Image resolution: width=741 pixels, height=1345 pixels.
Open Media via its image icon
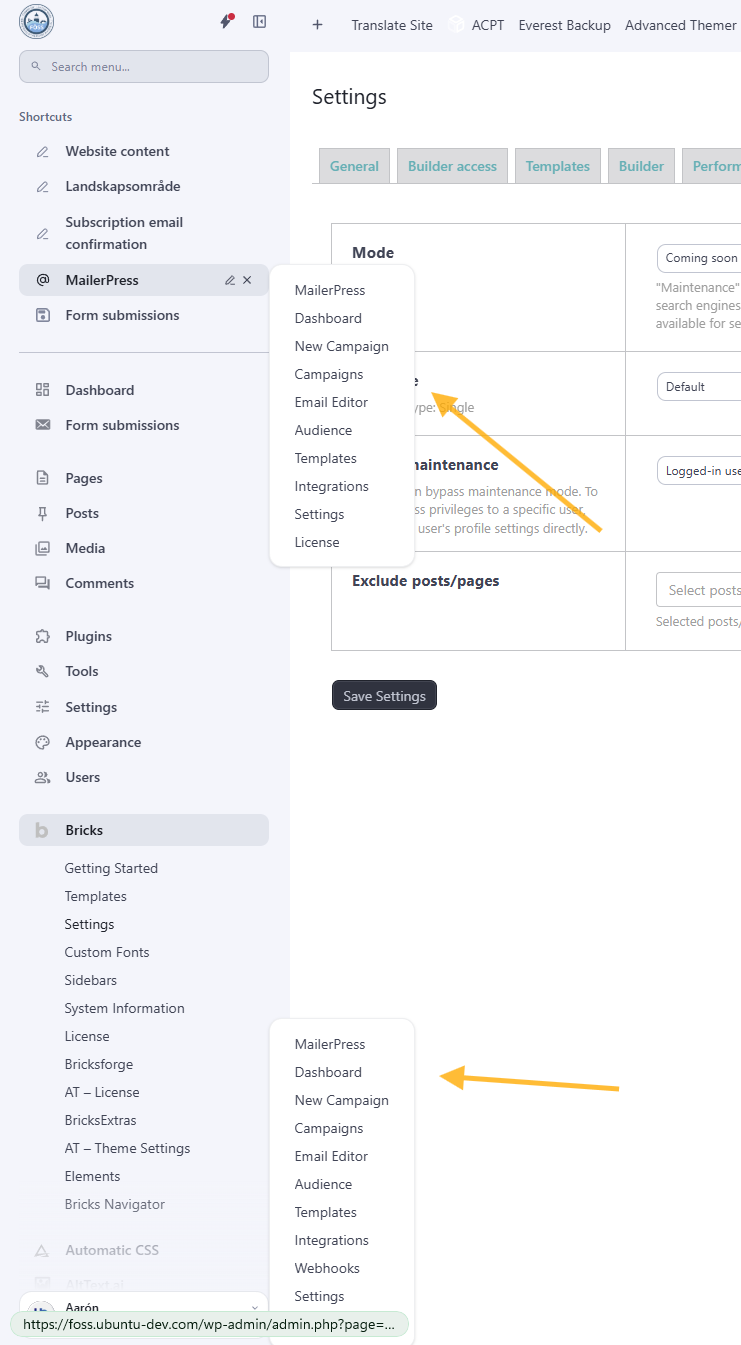(42, 548)
